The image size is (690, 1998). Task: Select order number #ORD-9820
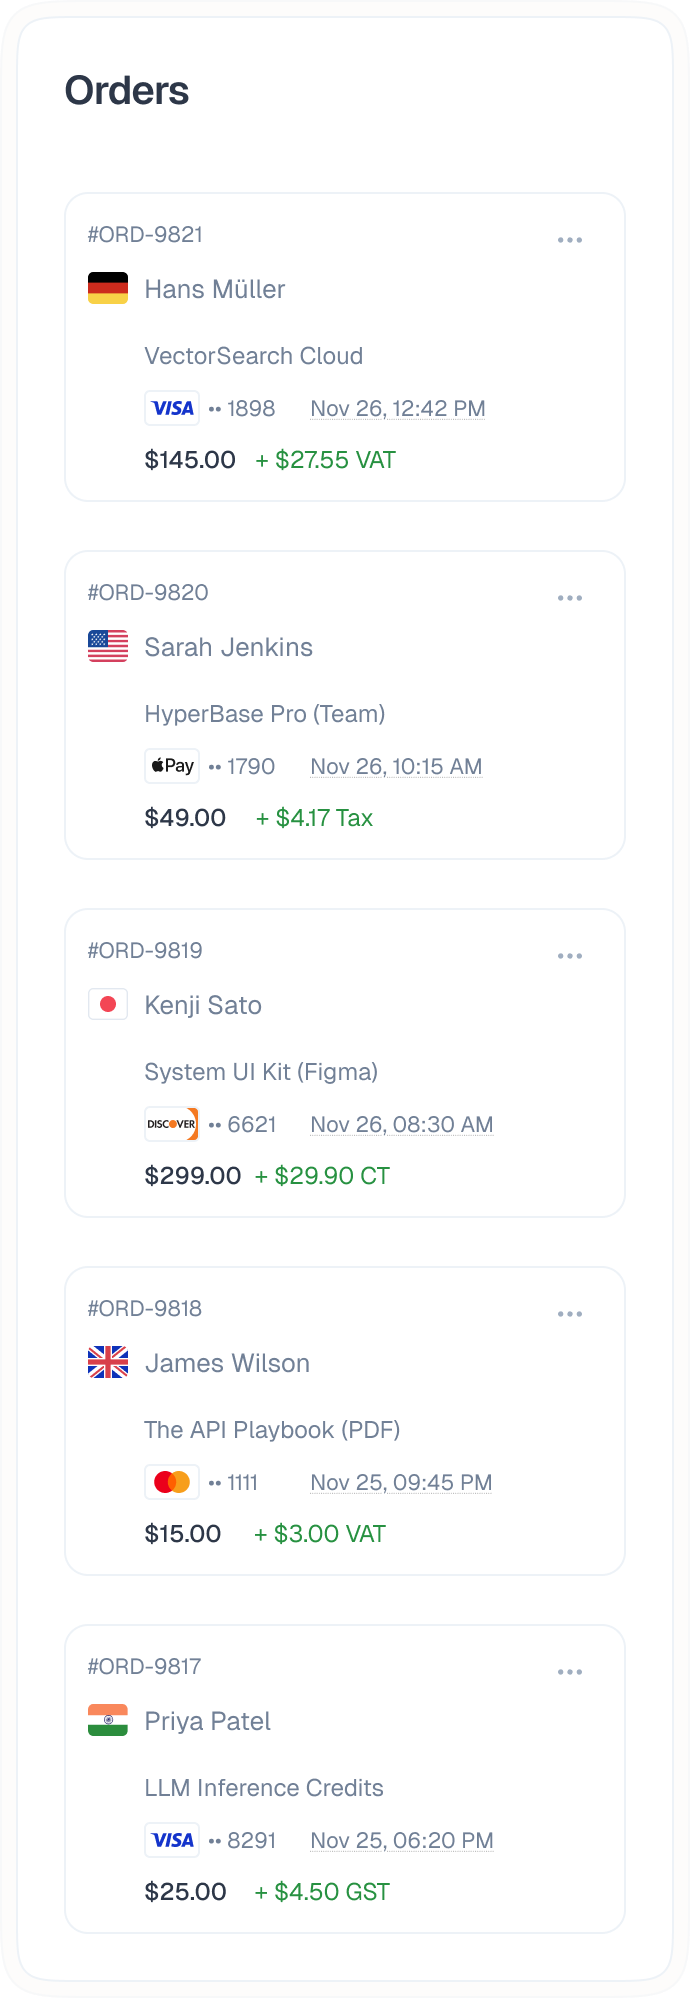147,592
